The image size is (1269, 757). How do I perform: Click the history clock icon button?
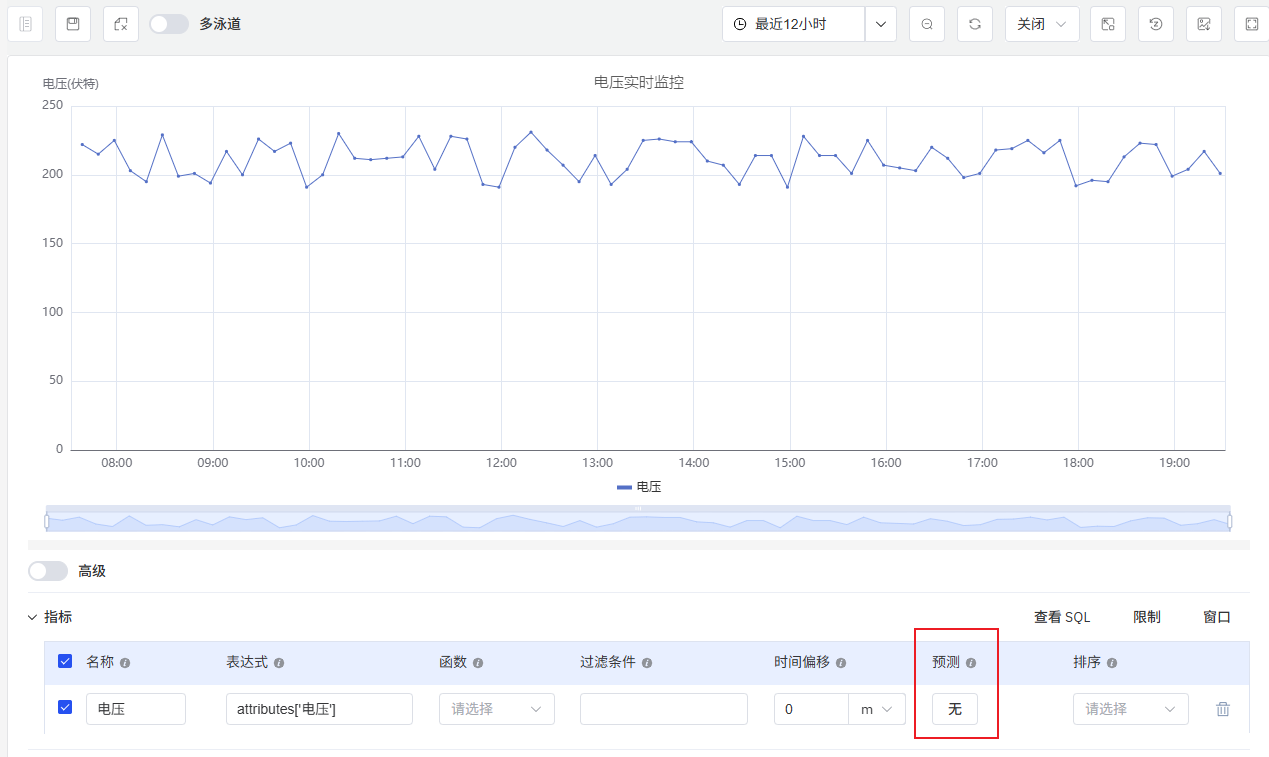[x=1156, y=24]
